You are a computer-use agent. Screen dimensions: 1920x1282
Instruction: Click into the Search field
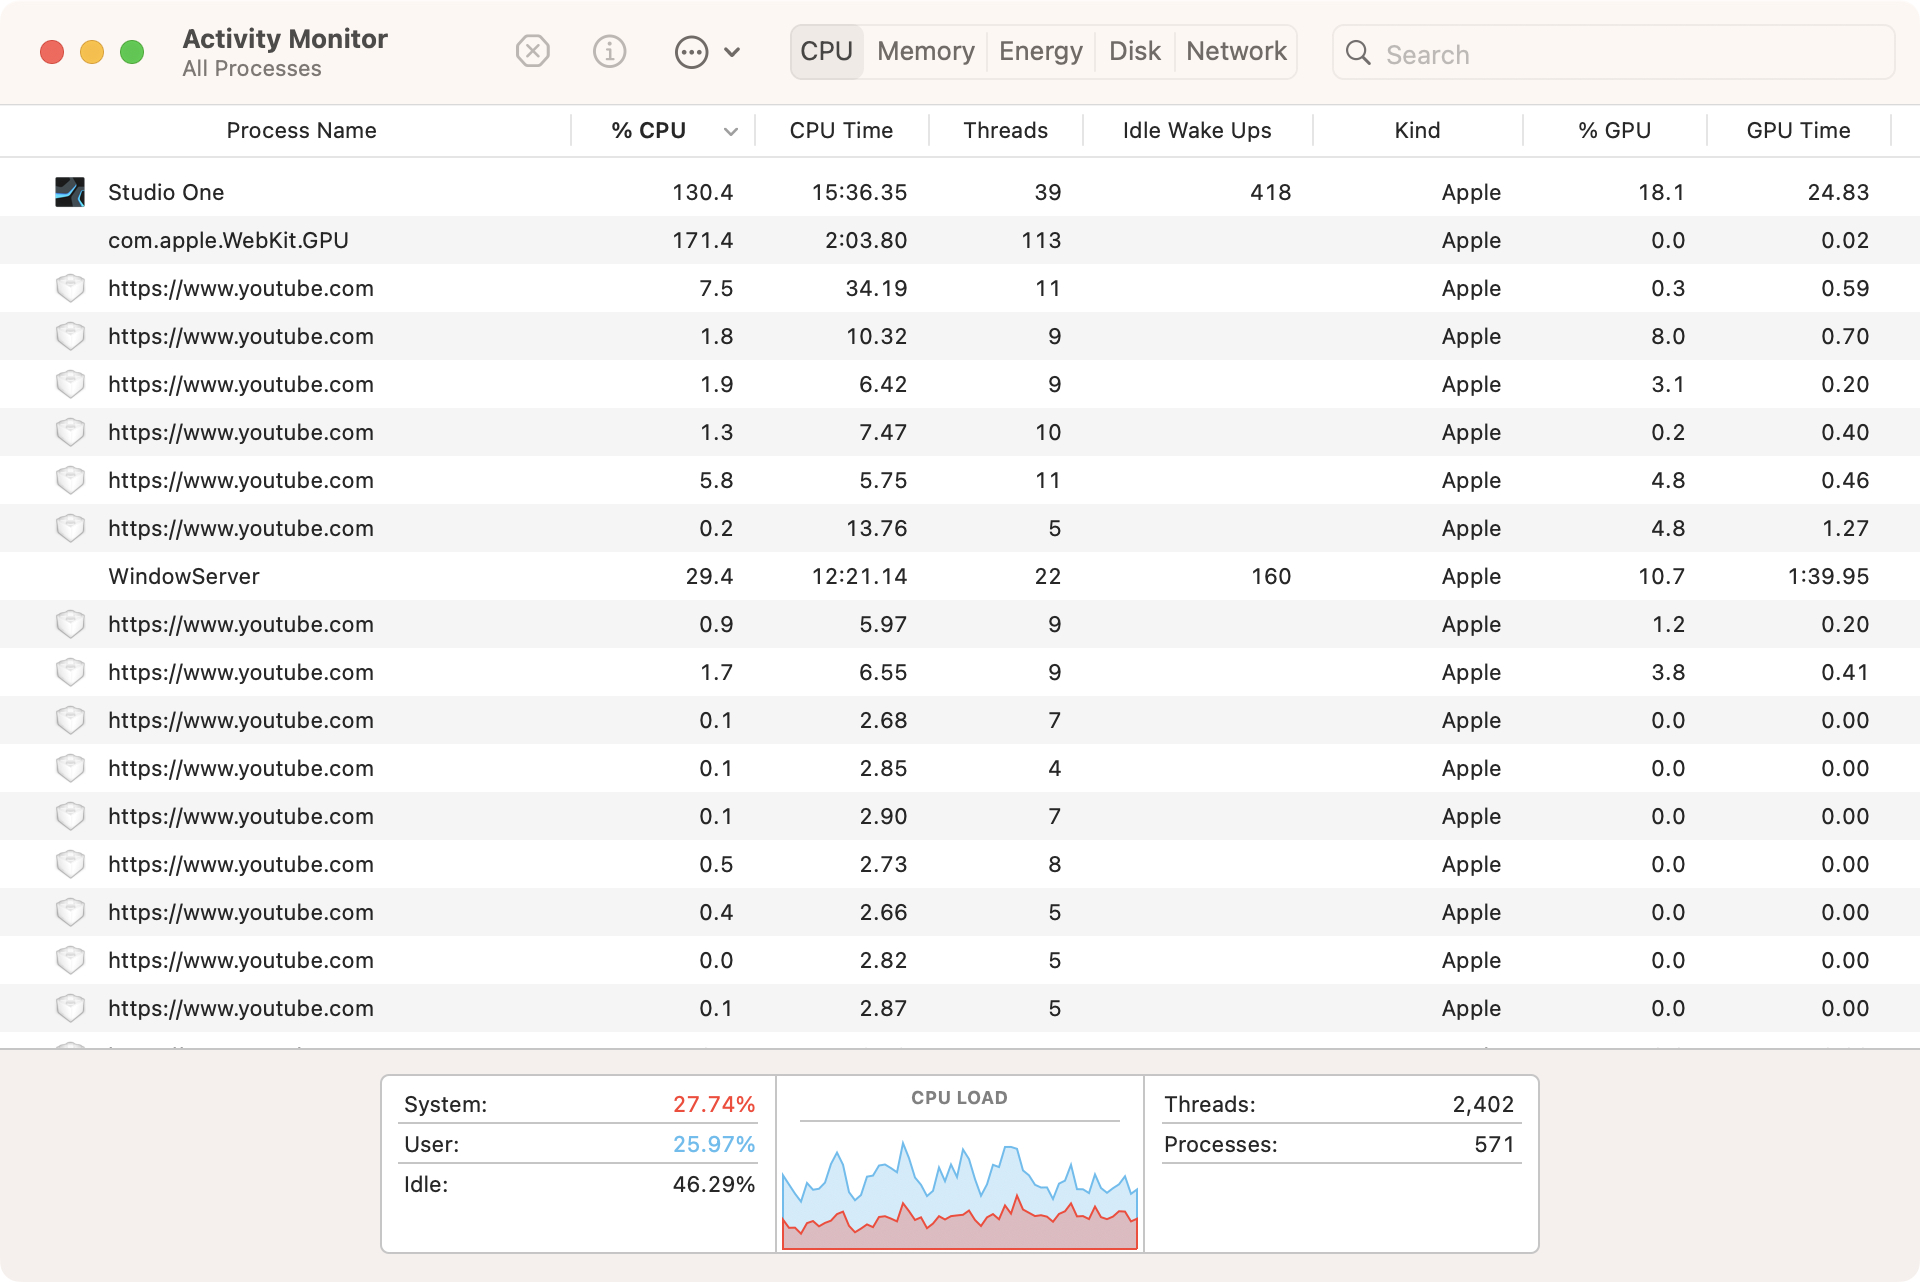coord(1500,53)
